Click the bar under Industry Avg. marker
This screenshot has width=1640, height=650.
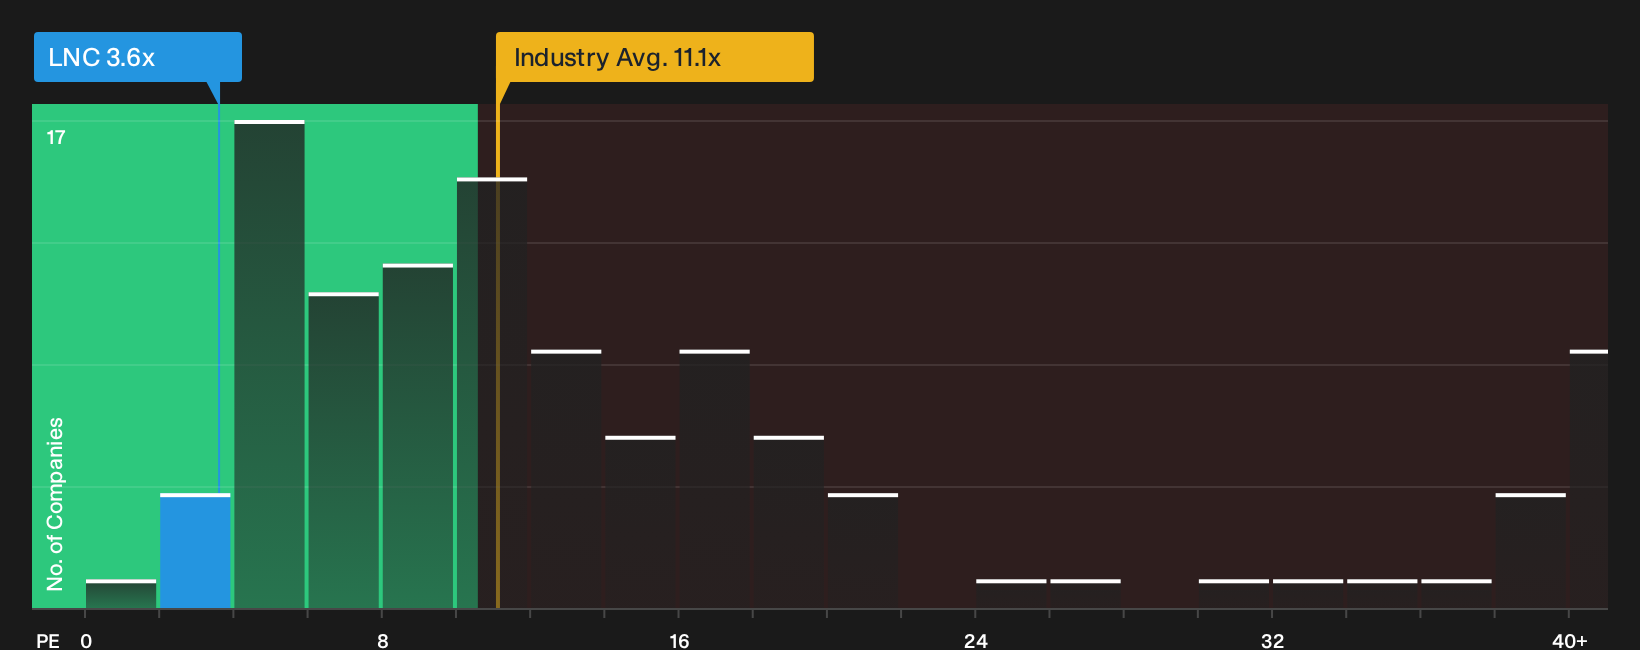[x=492, y=393]
